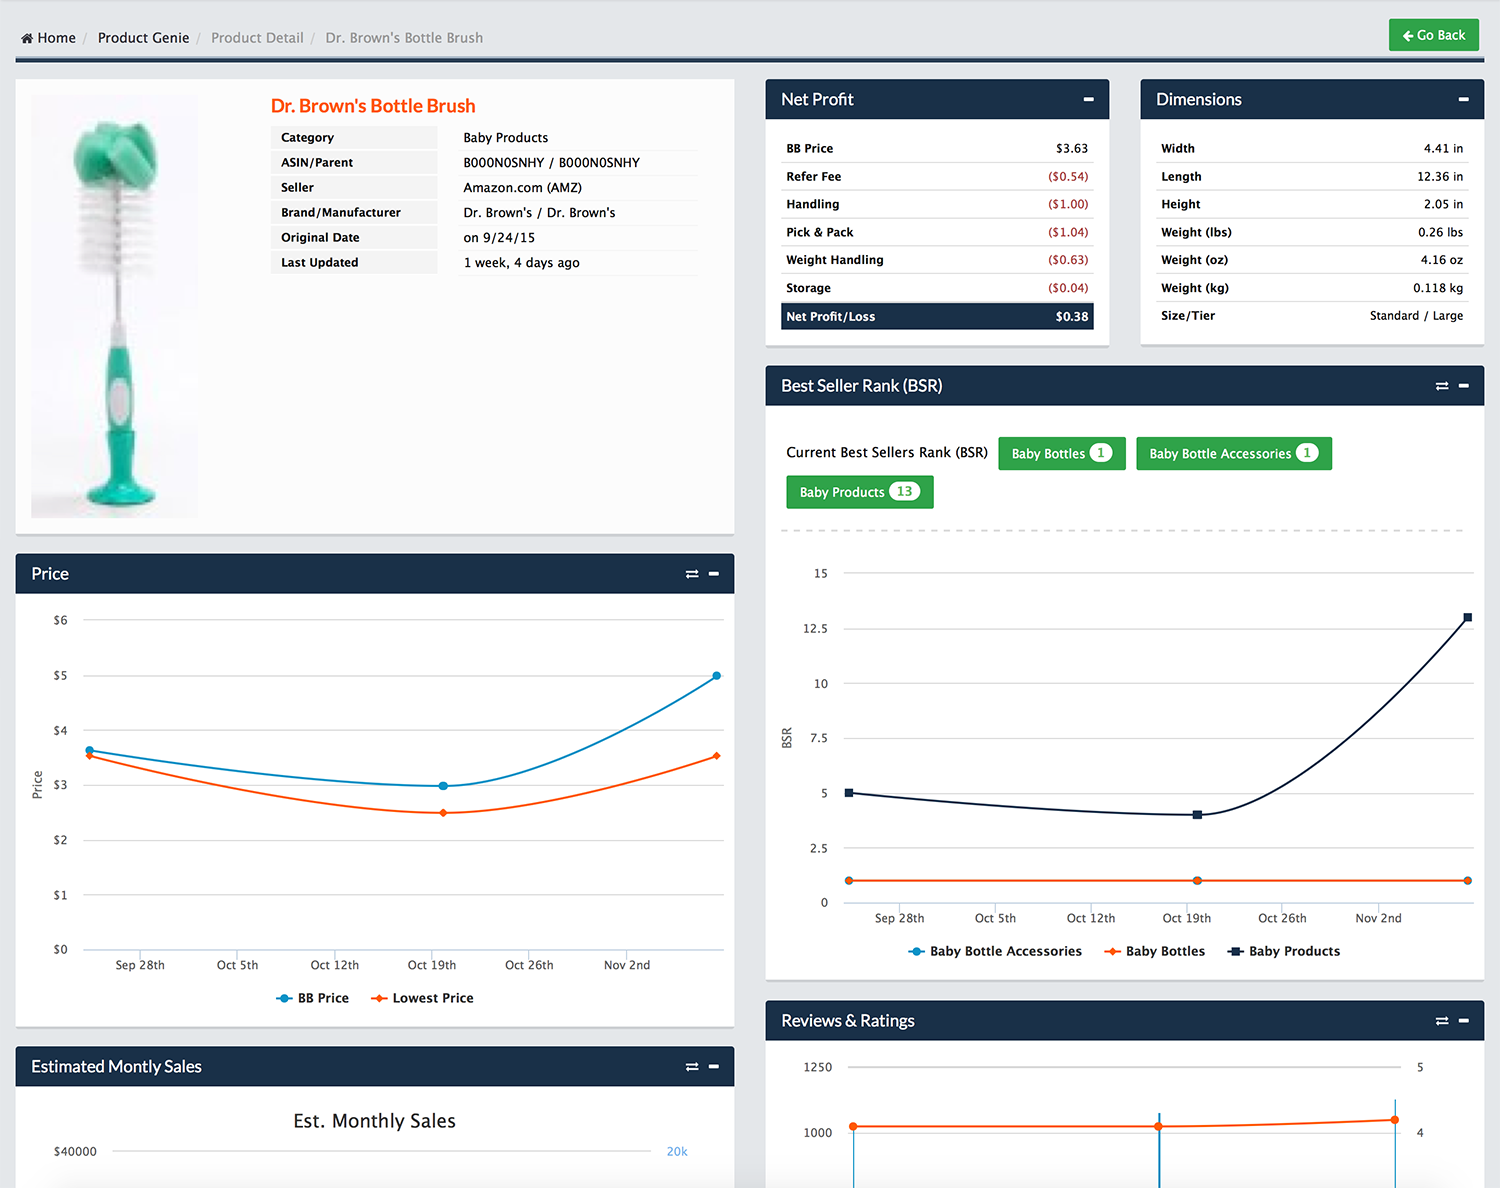Collapse the Best Seller Rank panel

pos(1463,386)
